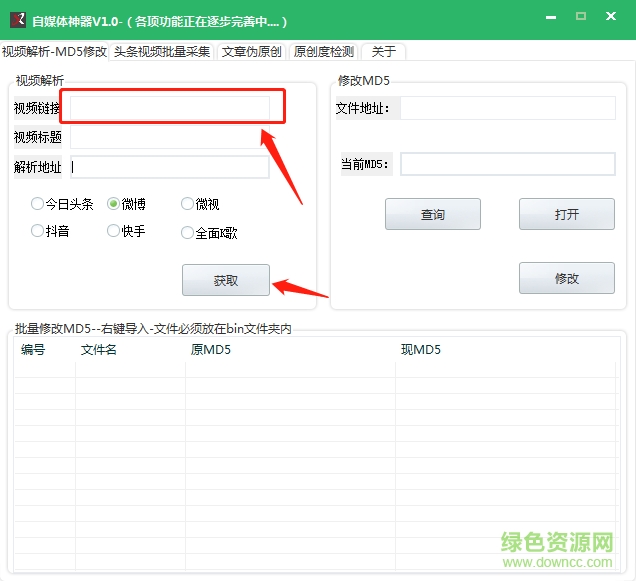Open the 原创度检测 tab
The width and height of the screenshot is (636, 581).
(x=324, y=52)
